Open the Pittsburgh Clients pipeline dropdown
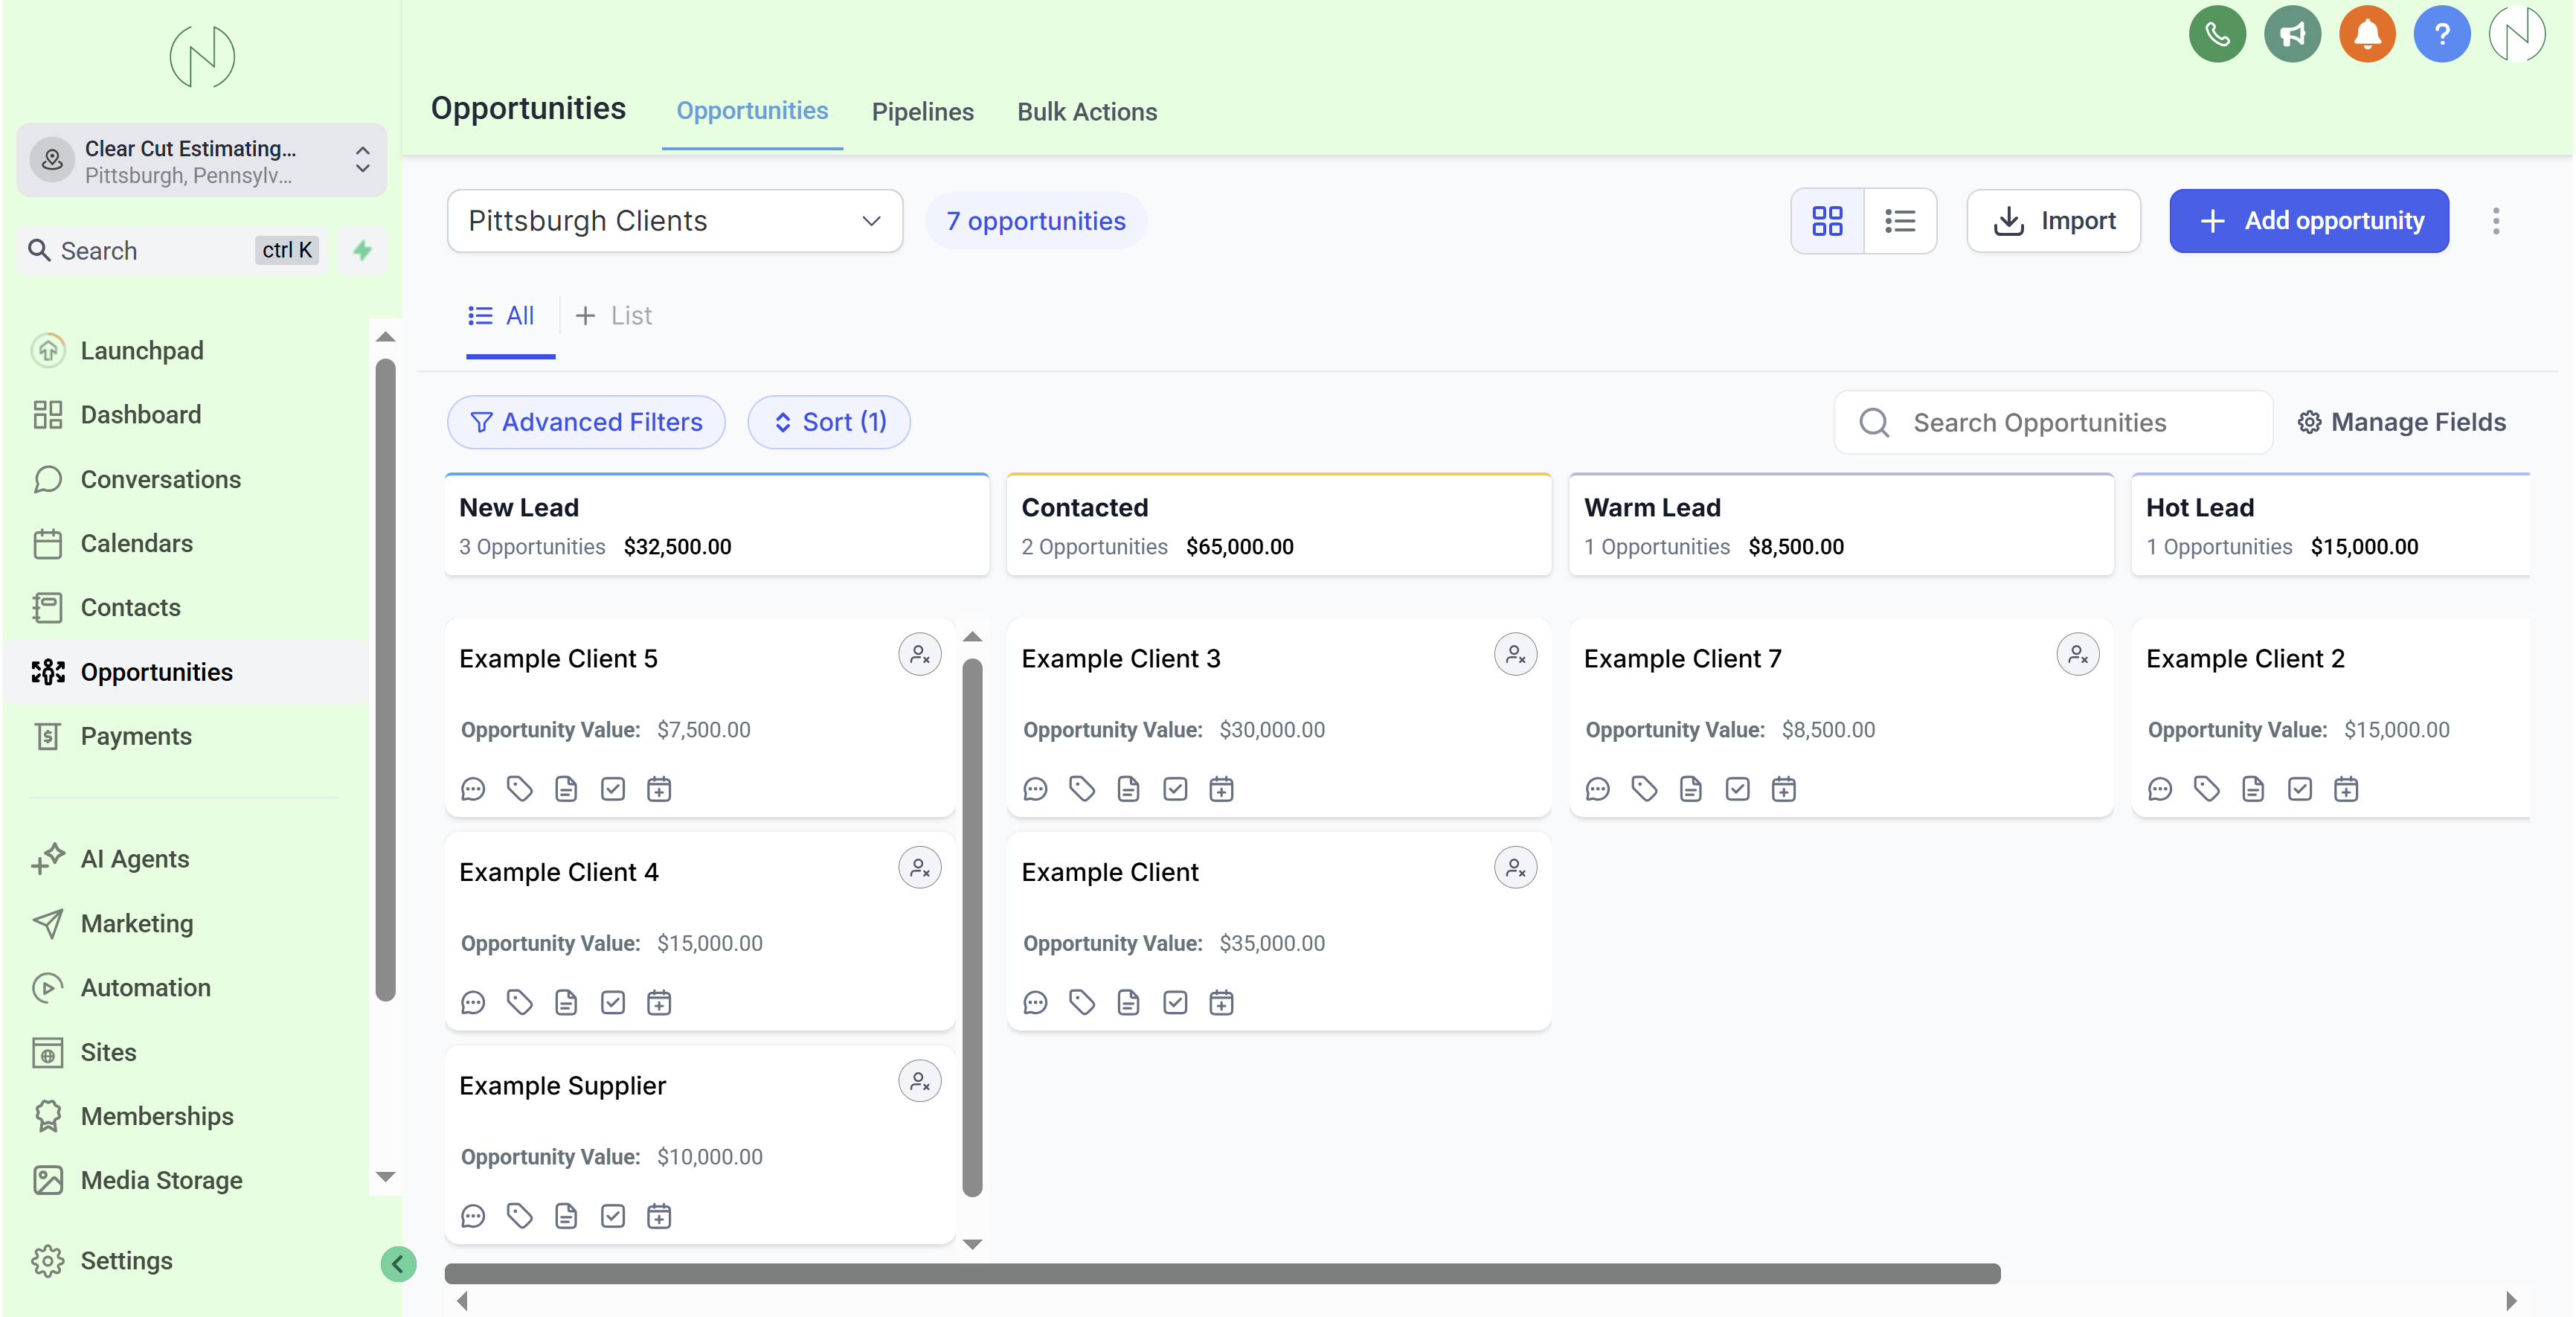Image resolution: width=2576 pixels, height=1317 pixels. click(x=675, y=221)
